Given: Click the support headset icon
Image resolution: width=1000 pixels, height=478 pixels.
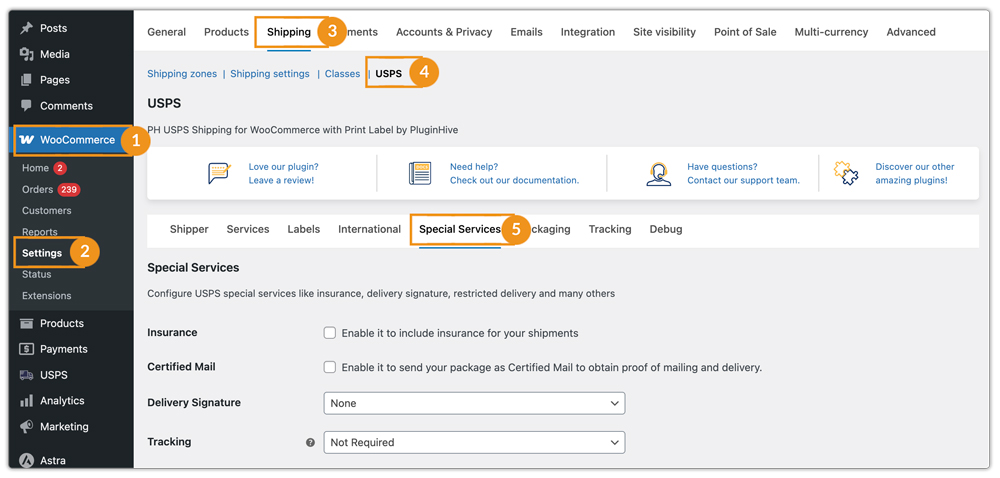Looking at the screenshot, I should (658, 173).
